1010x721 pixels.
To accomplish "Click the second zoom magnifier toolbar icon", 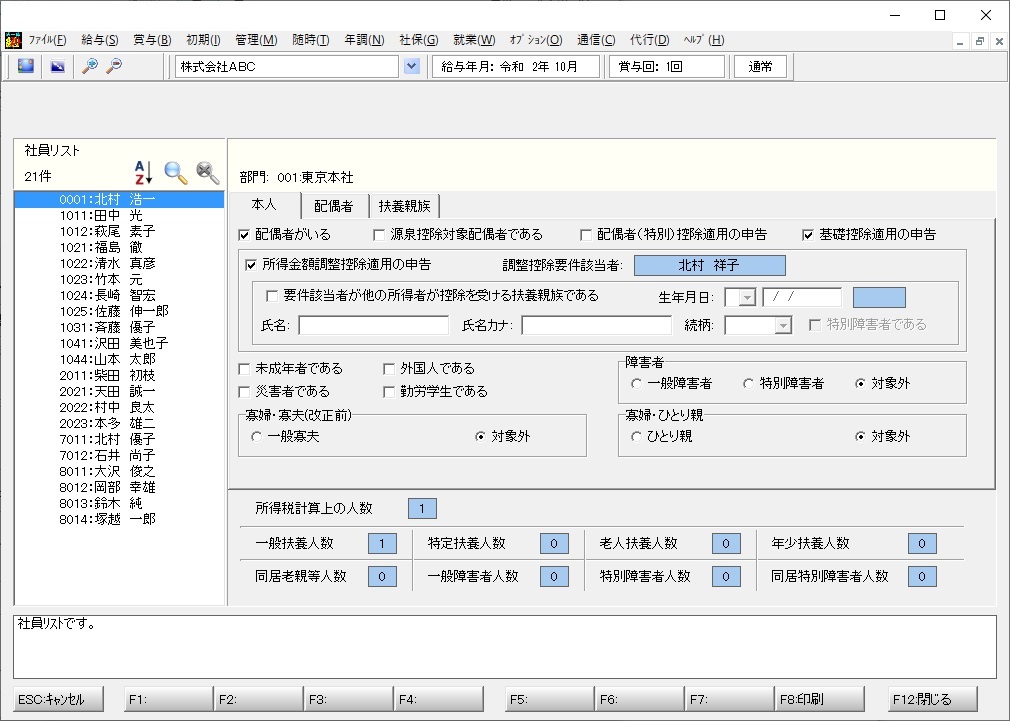I will [114, 66].
